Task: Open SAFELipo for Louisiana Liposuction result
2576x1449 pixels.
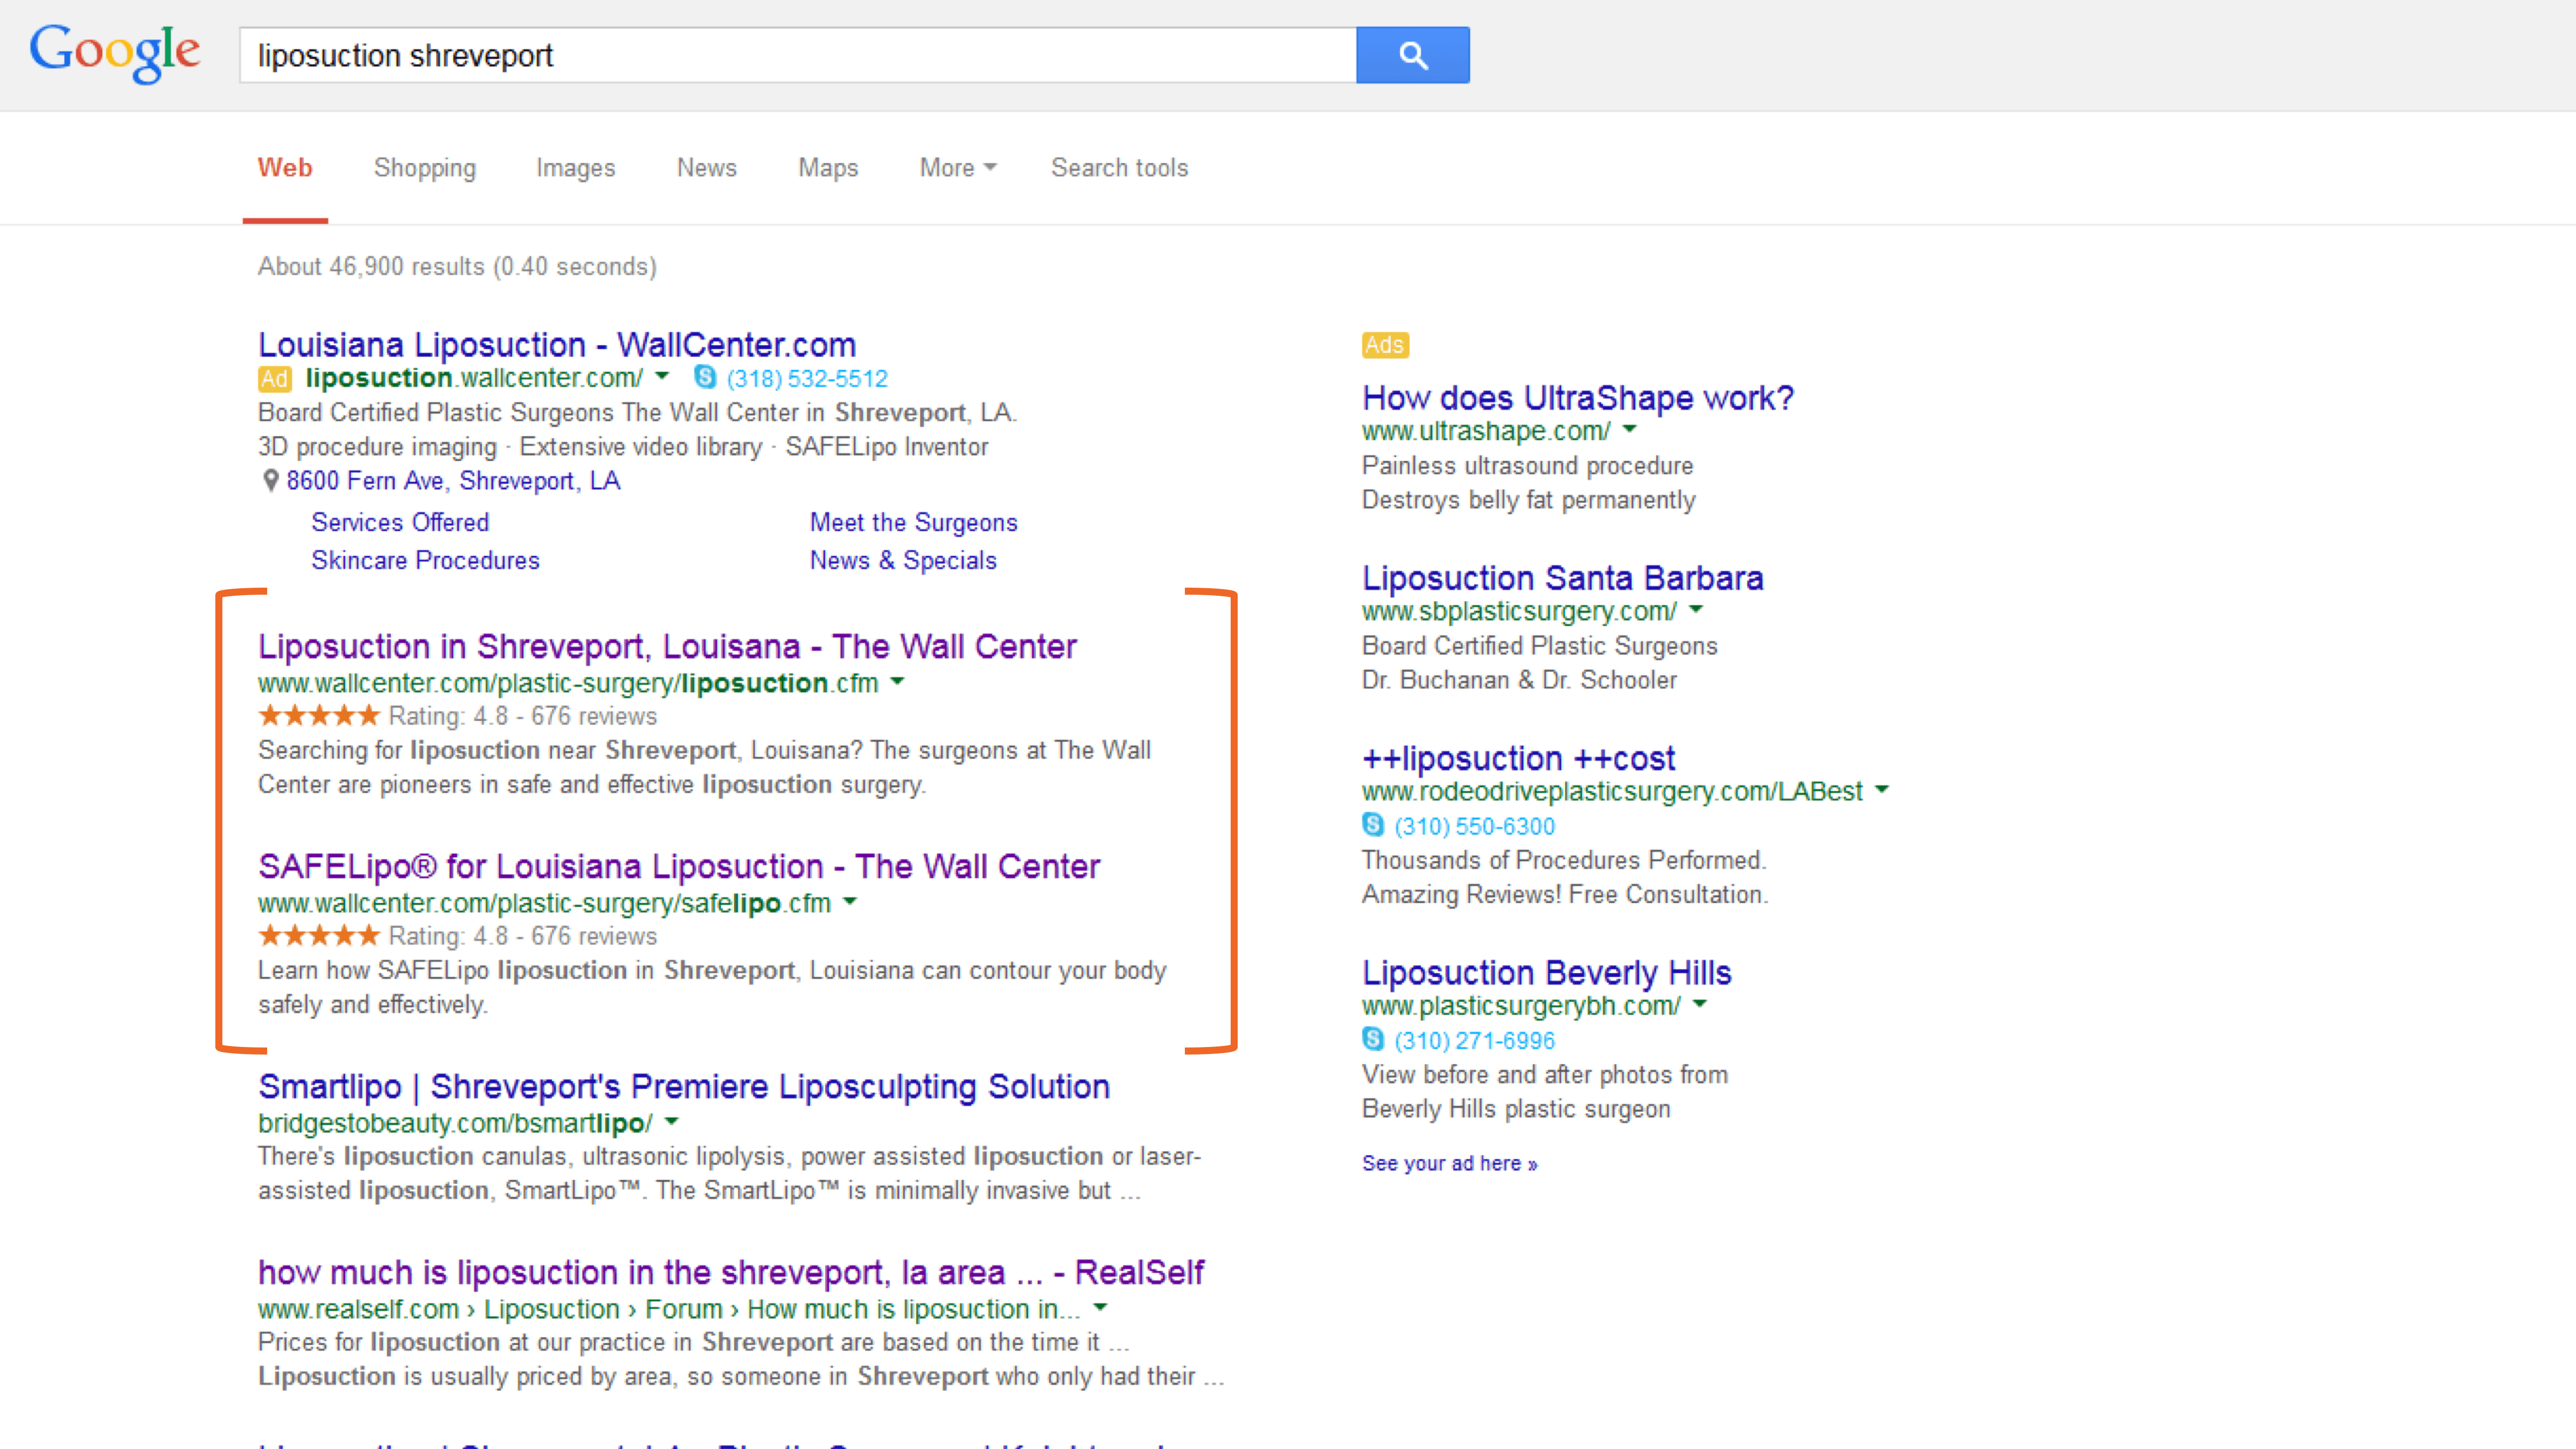Action: tap(679, 867)
